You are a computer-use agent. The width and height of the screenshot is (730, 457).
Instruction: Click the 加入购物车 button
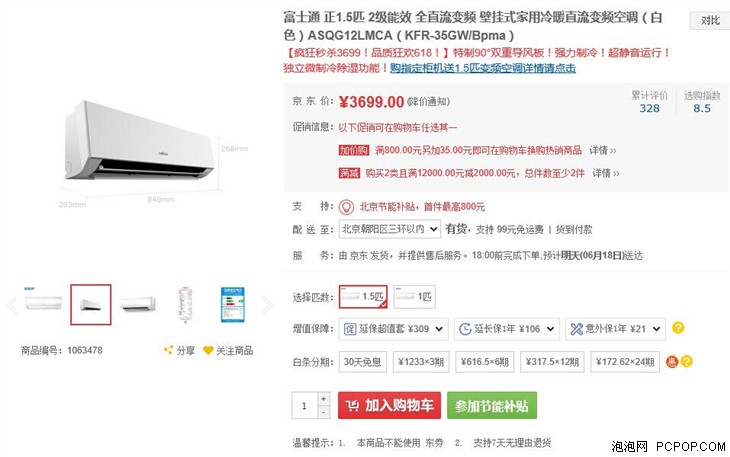(x=389, y=405)
